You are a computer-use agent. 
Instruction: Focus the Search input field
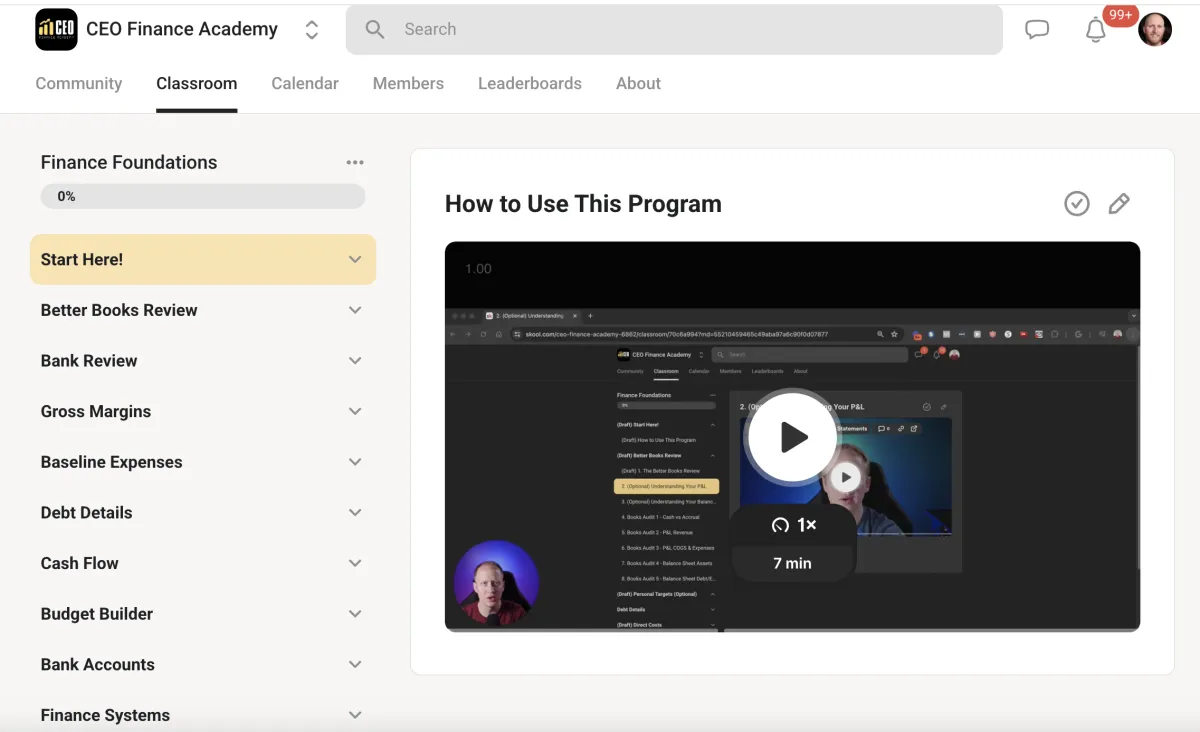click(x=674, y=30)
